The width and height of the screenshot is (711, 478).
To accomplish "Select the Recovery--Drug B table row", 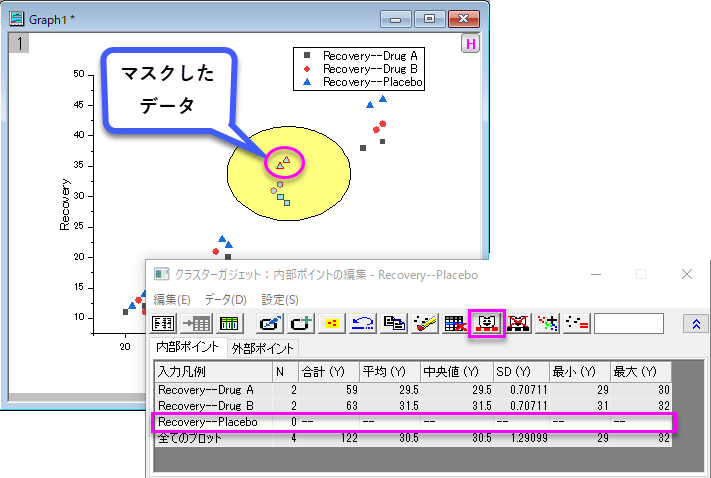I will [413, 406].
